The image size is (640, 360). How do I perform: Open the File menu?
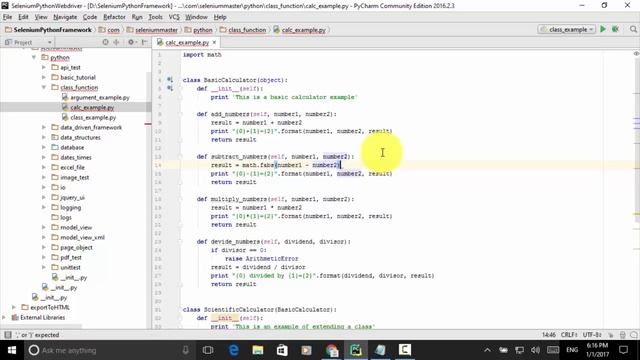[7, 17]
